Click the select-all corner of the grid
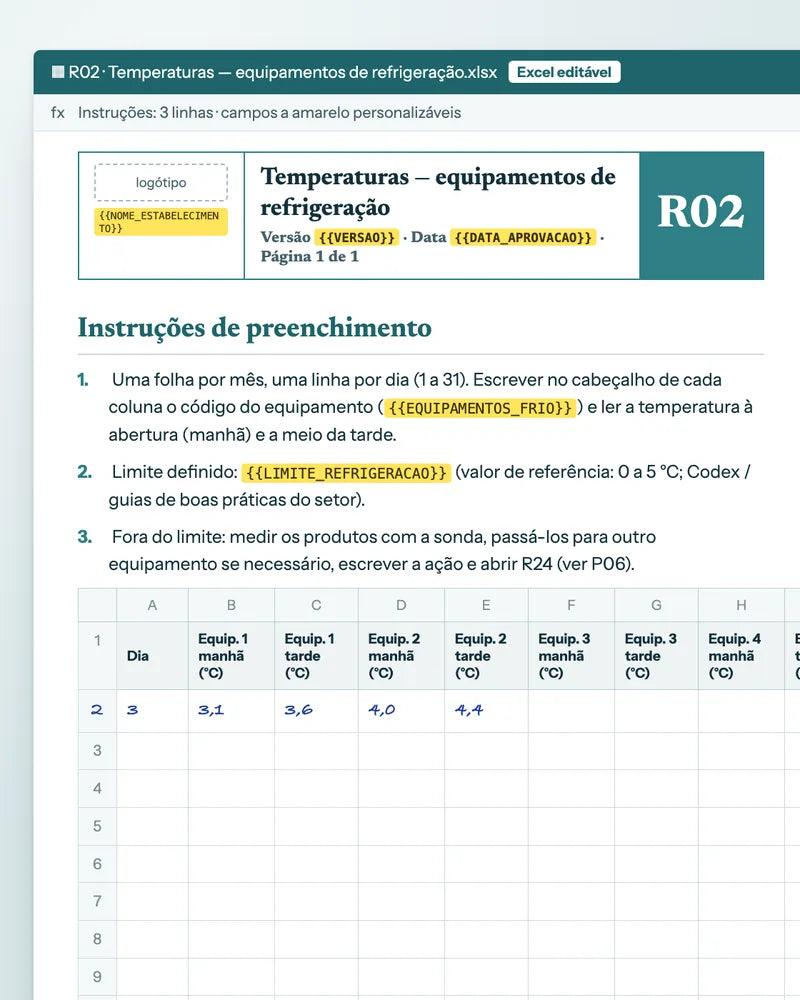 tap(97, 605)
